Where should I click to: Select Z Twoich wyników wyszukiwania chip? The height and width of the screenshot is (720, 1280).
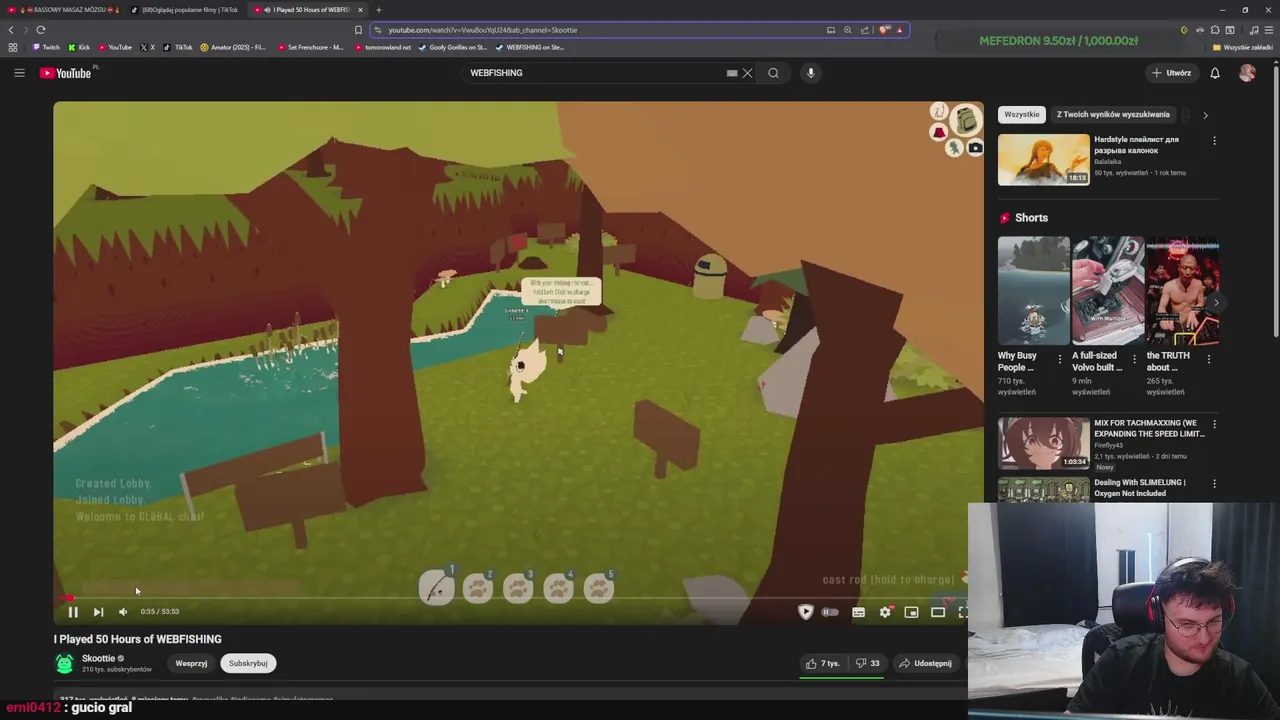coord(1113,114)
